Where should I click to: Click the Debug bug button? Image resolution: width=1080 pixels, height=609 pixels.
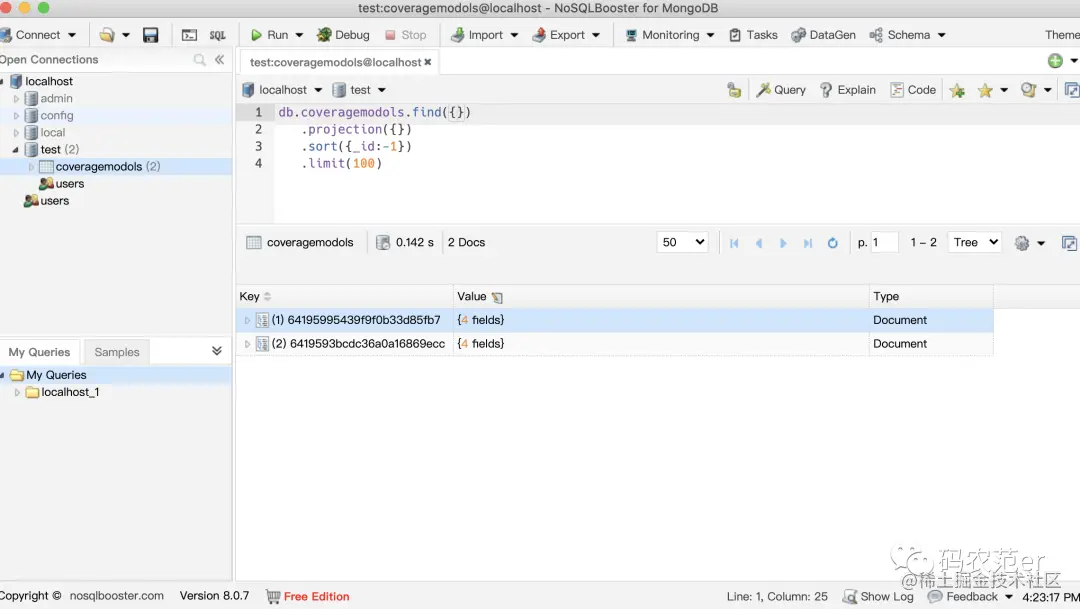[x=343, y=35]
